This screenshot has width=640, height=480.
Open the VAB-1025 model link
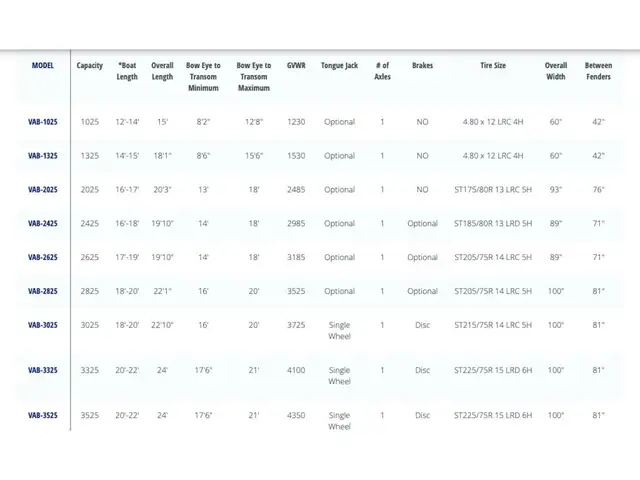click(x=43, y=122)
